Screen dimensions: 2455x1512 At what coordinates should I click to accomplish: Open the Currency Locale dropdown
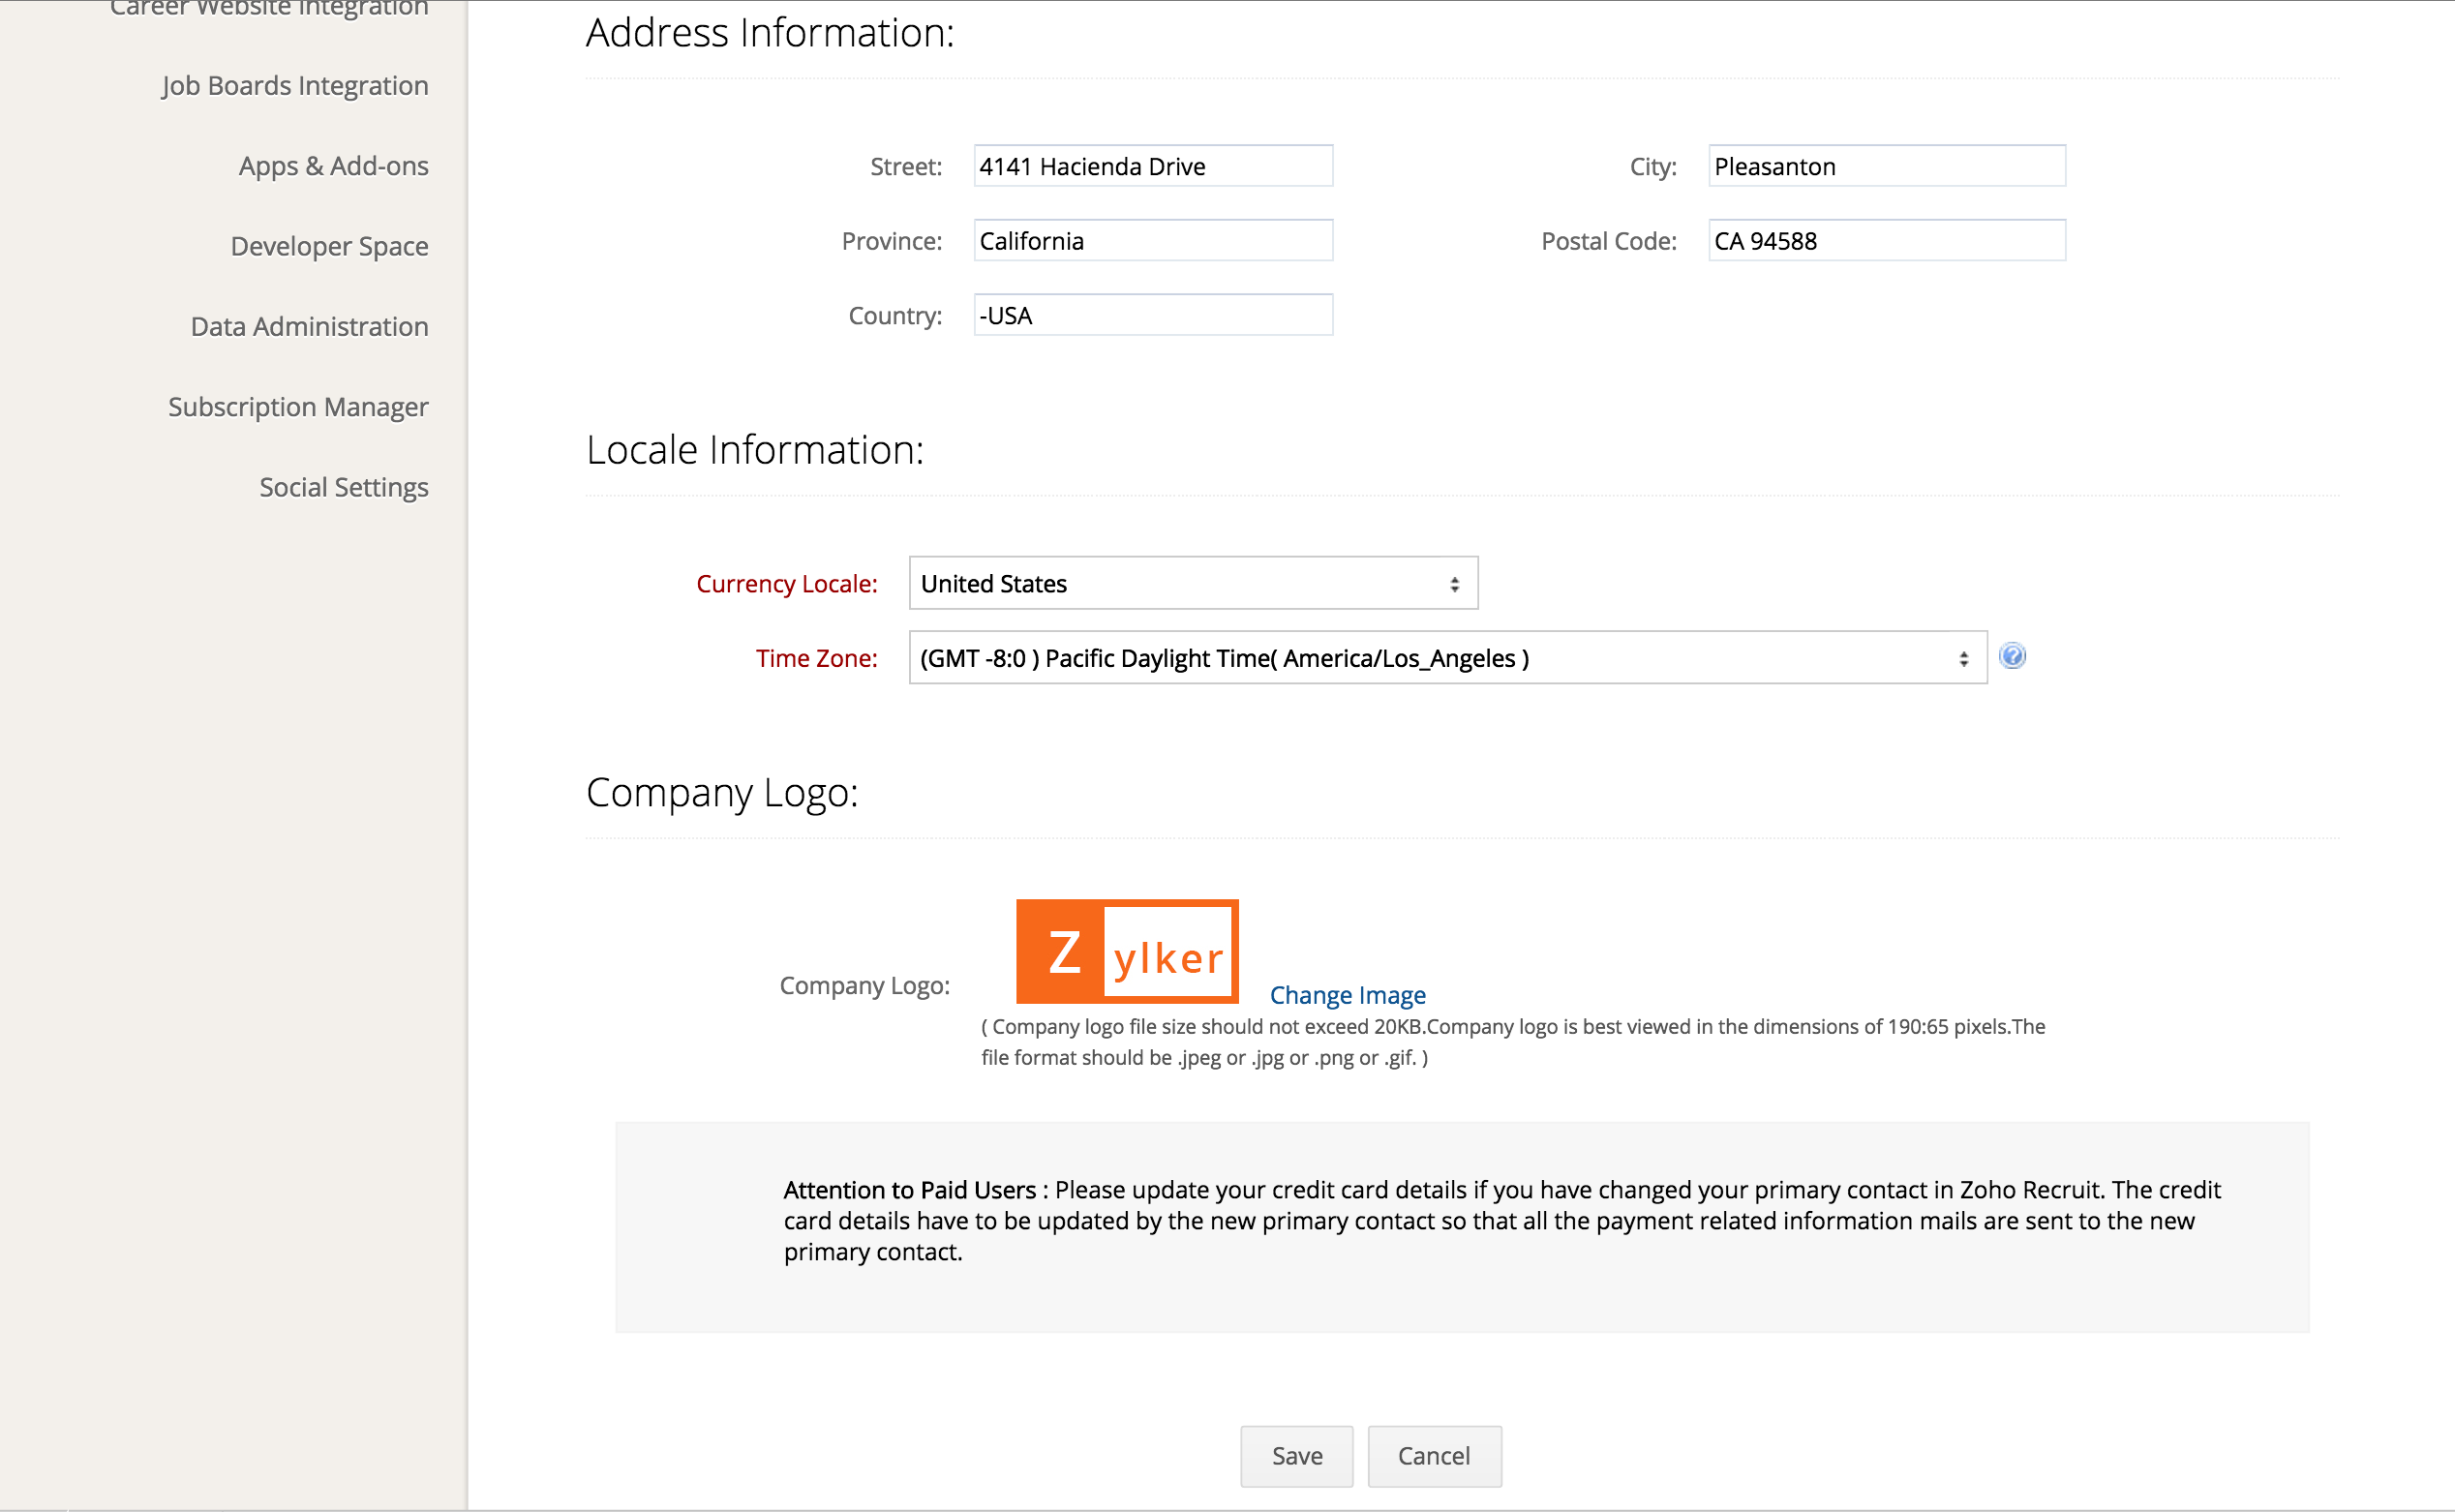tap(1192, 583)
